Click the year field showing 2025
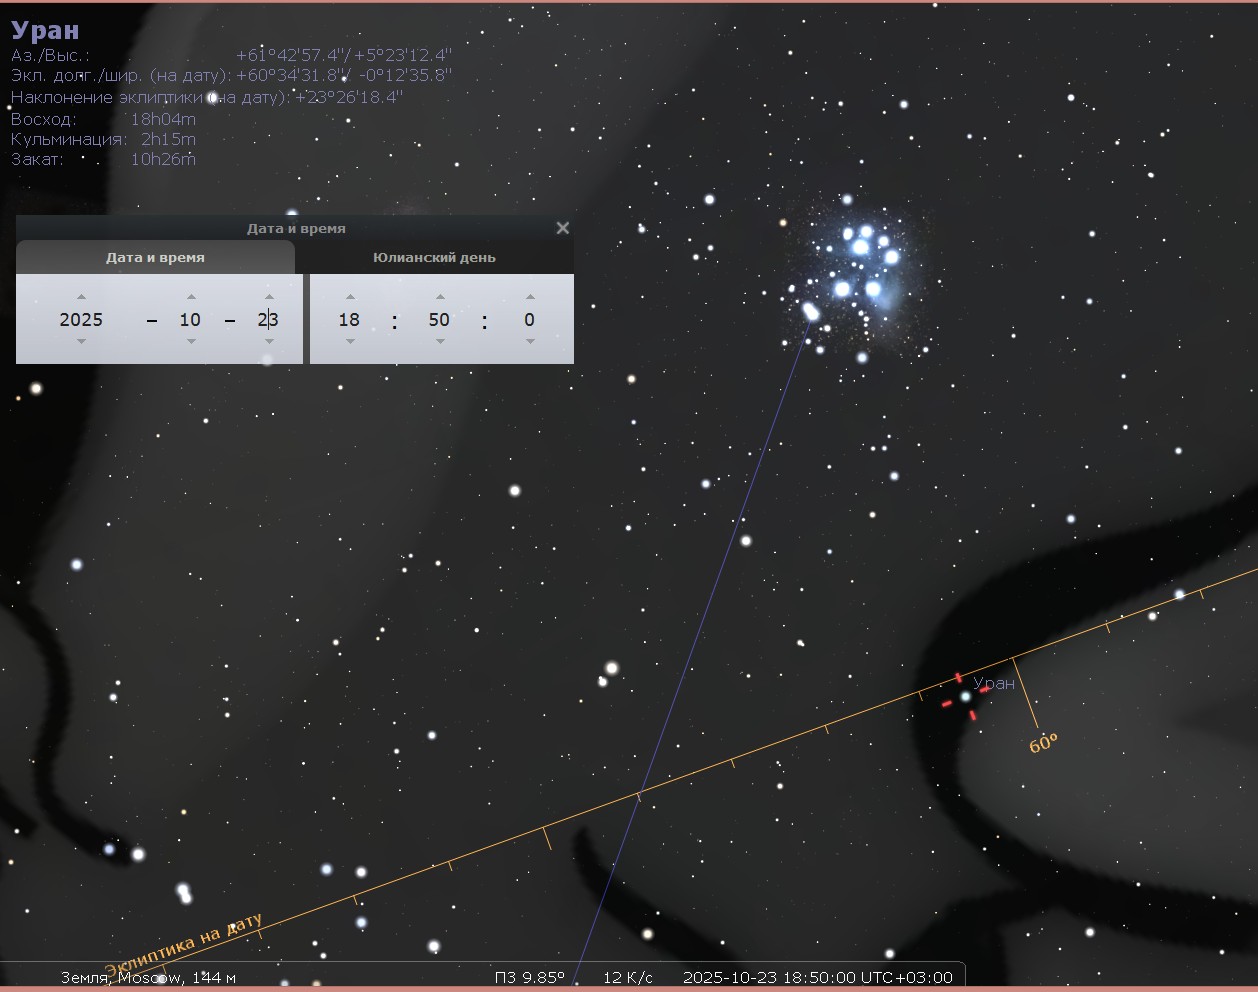Screen dimensions: 1258x992 81,320
